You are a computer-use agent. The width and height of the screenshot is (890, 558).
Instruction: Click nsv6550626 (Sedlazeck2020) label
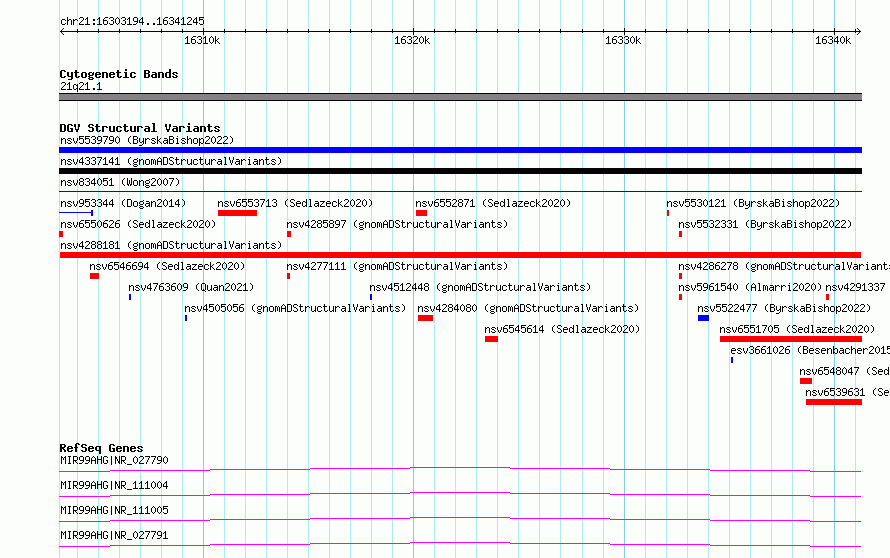(138, 224)
